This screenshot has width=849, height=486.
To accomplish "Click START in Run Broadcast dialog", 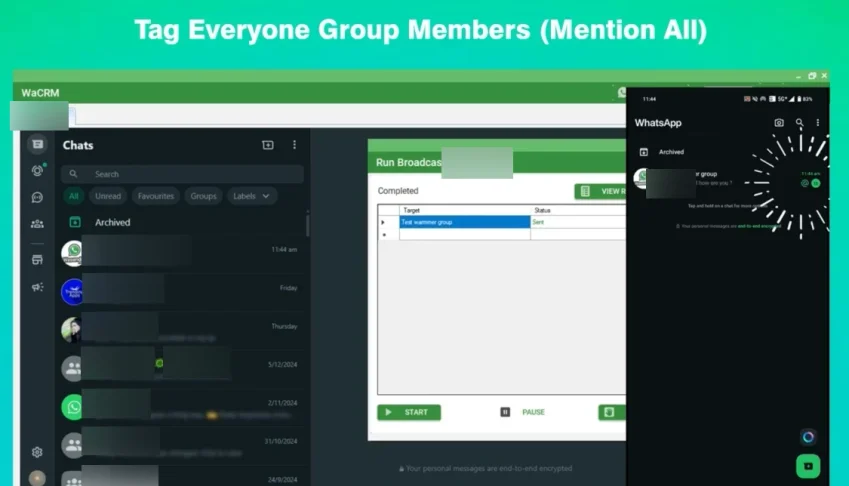I will (409, 412).
